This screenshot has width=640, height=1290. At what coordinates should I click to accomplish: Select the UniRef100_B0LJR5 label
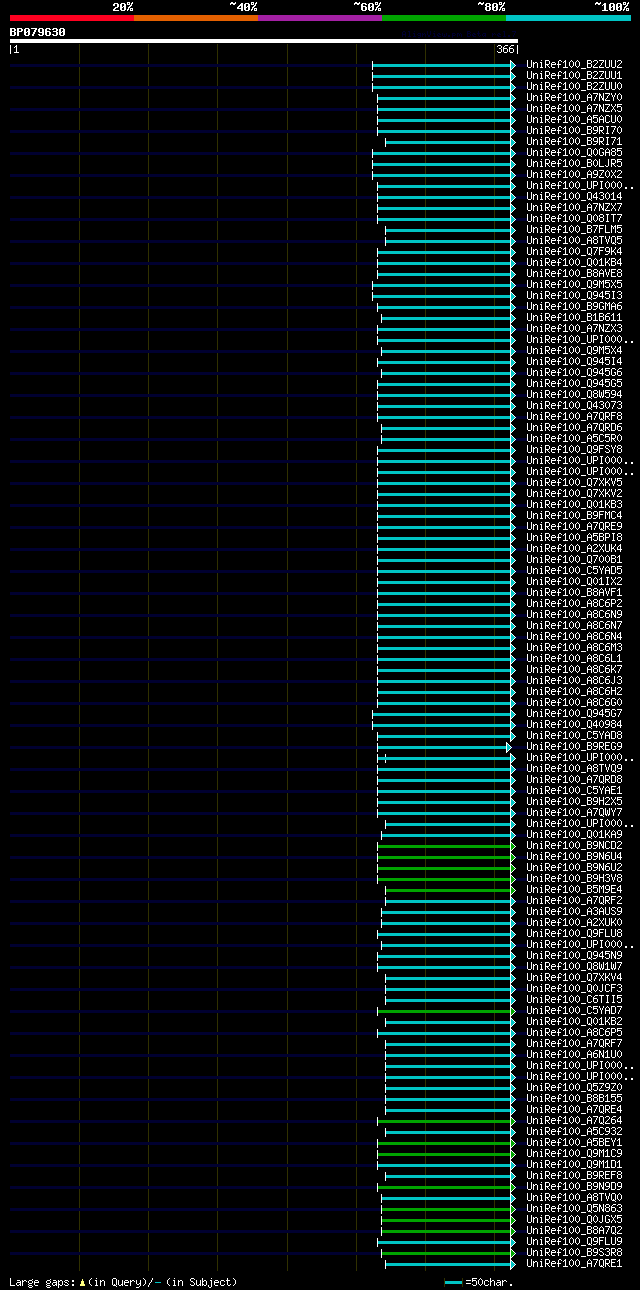point(574,163)
